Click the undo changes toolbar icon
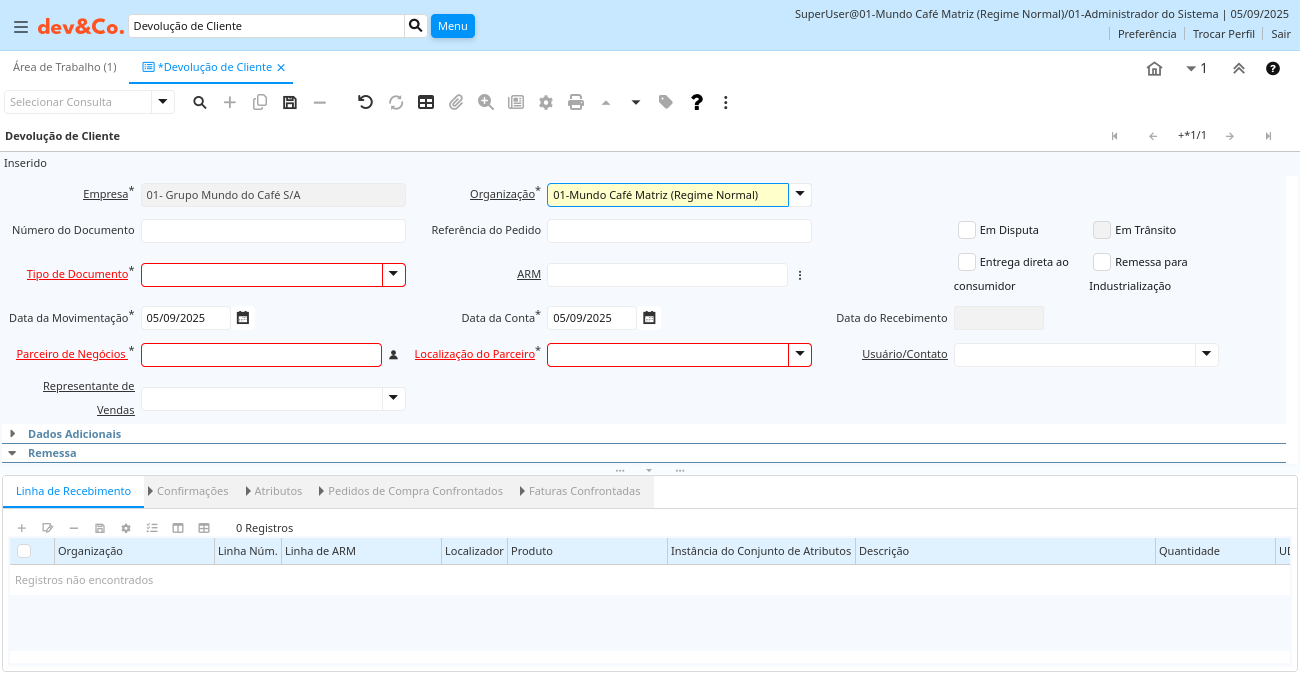The width and height of the screenshot is (1300, 674). tap(365, 102)
